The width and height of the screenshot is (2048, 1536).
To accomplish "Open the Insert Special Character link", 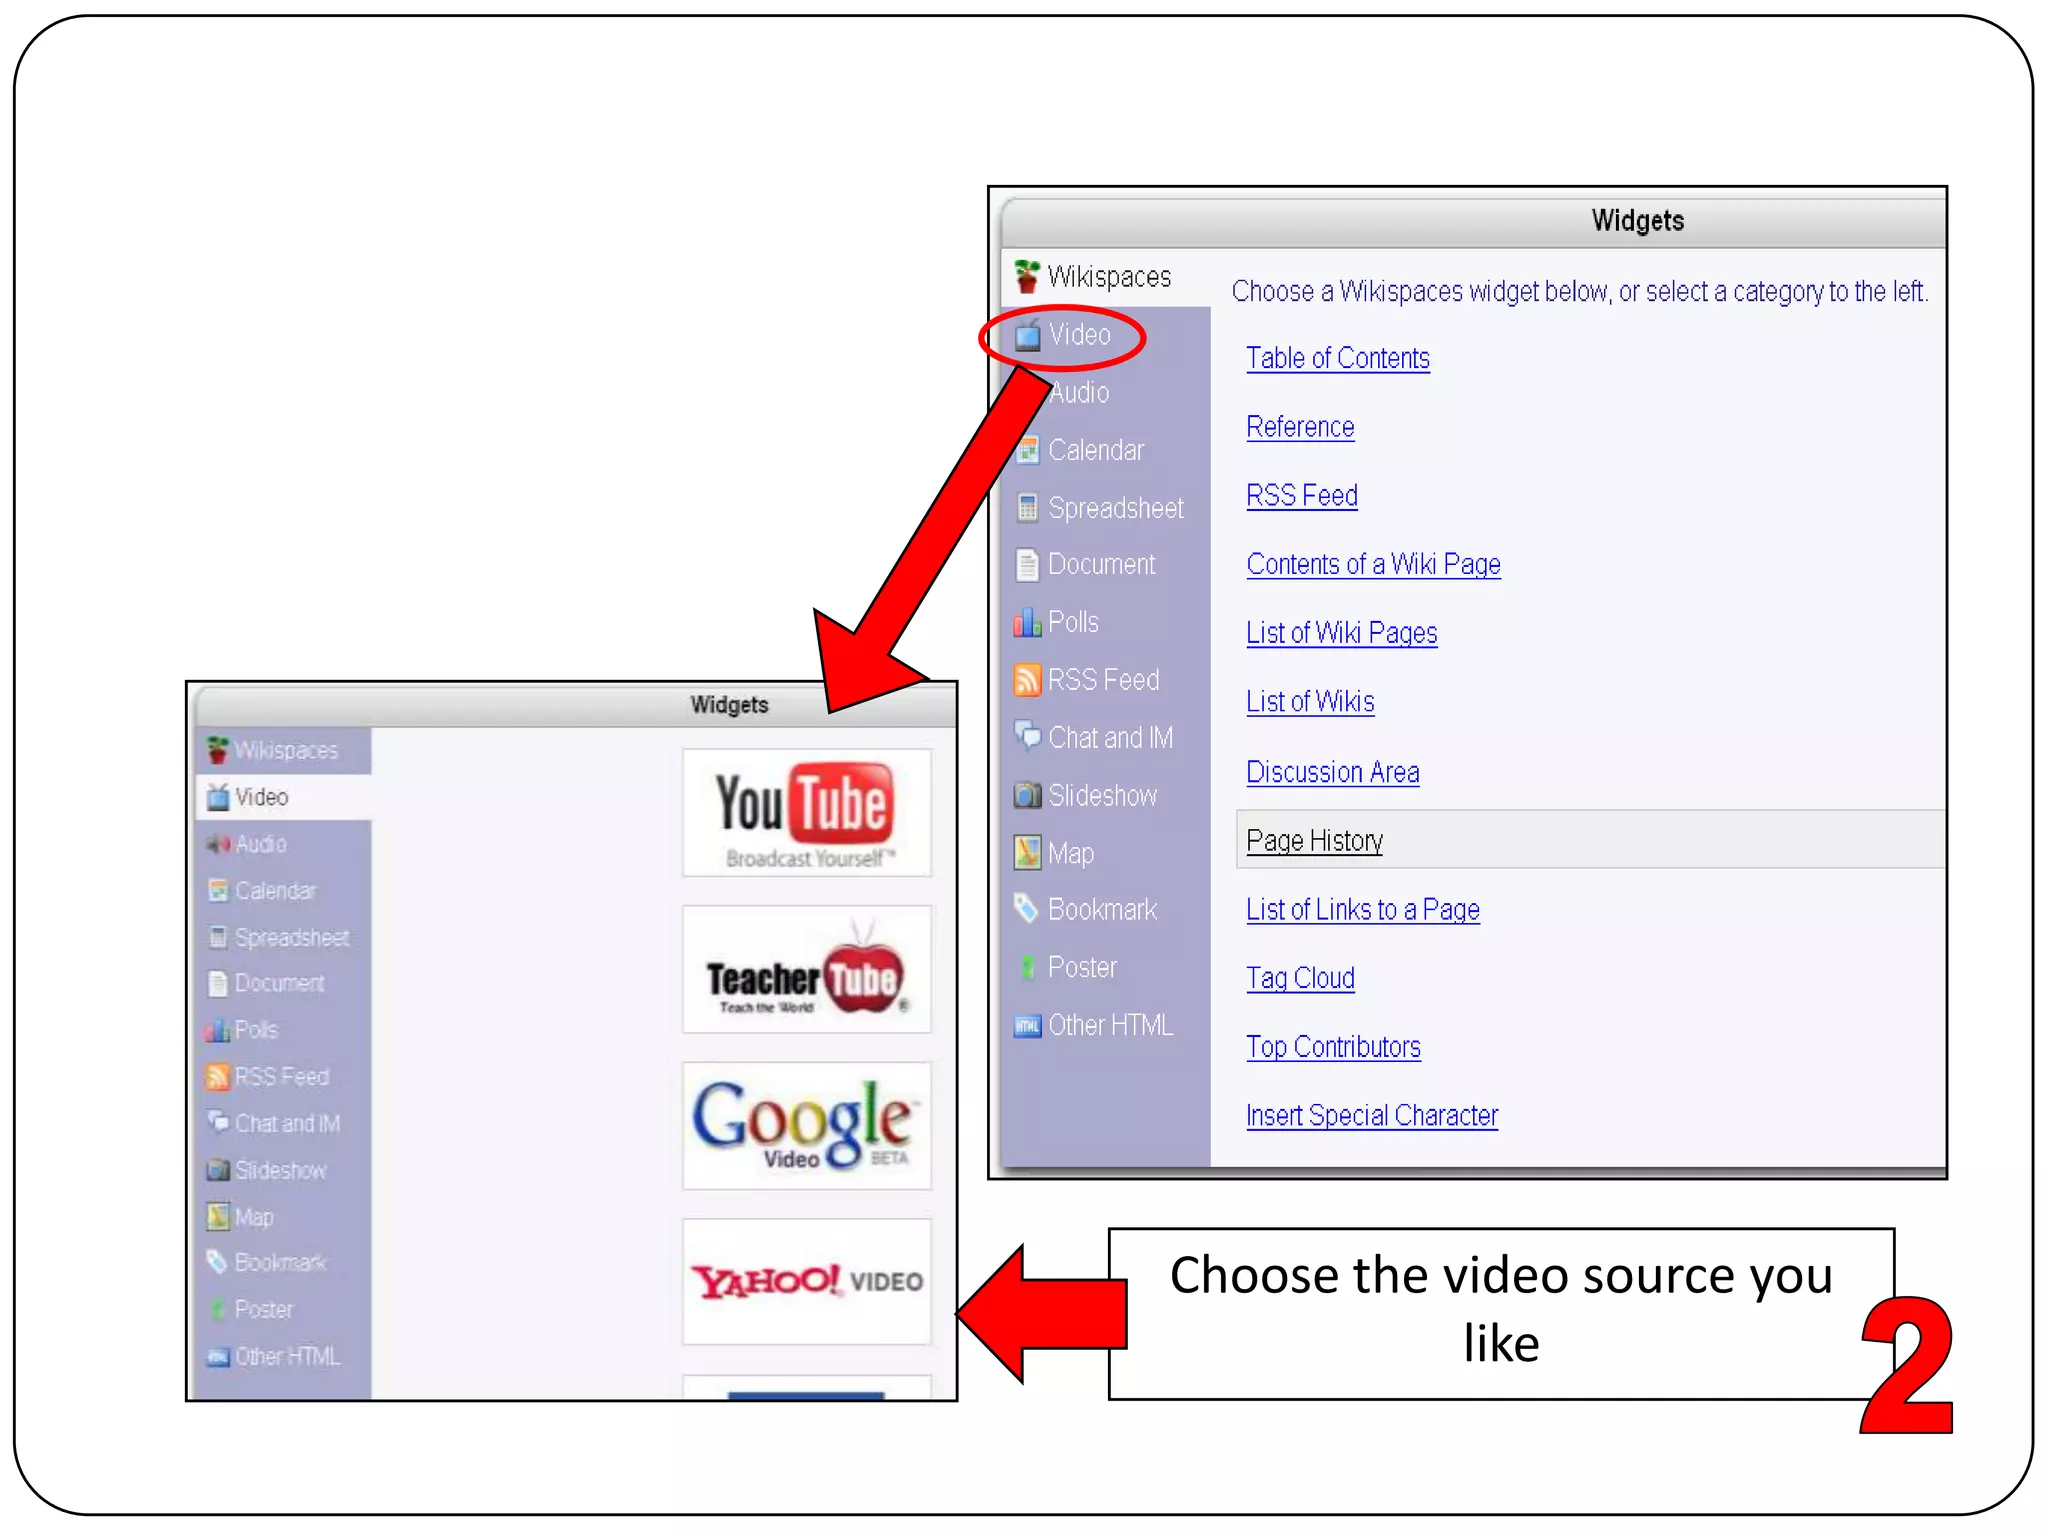I will (x=1371, y=1116).
